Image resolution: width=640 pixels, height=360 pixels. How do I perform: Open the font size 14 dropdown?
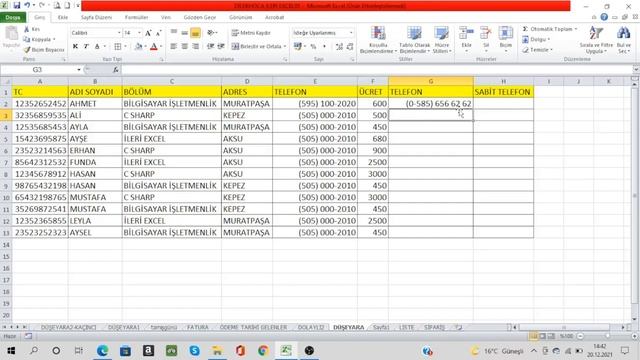[x=139, y=33]
